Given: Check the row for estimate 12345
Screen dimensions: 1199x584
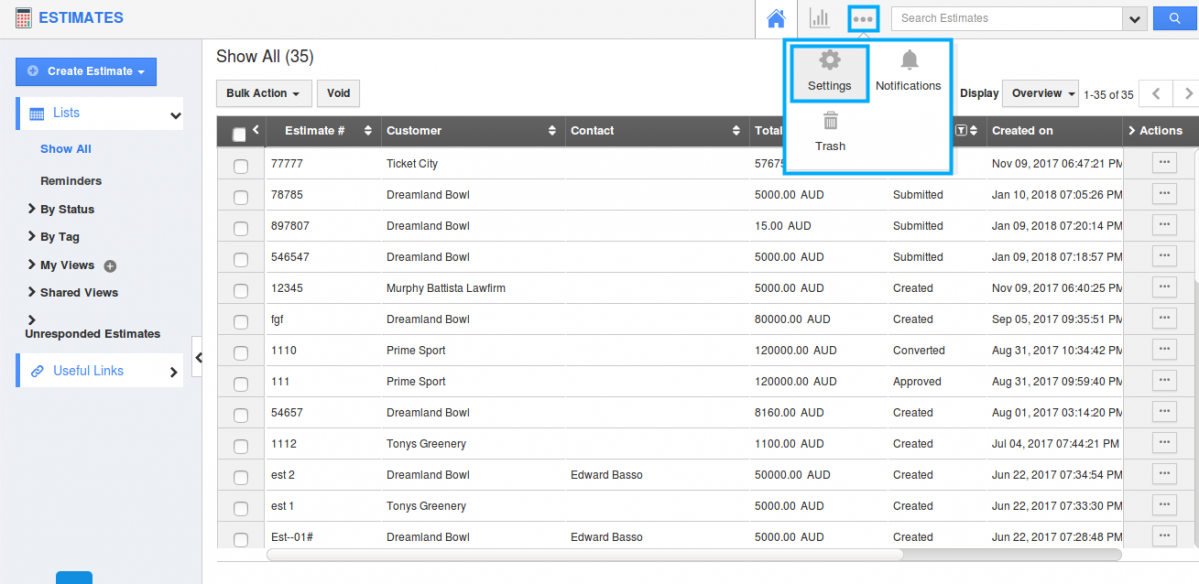Looking at the screenshot, I should coord(240,290).
